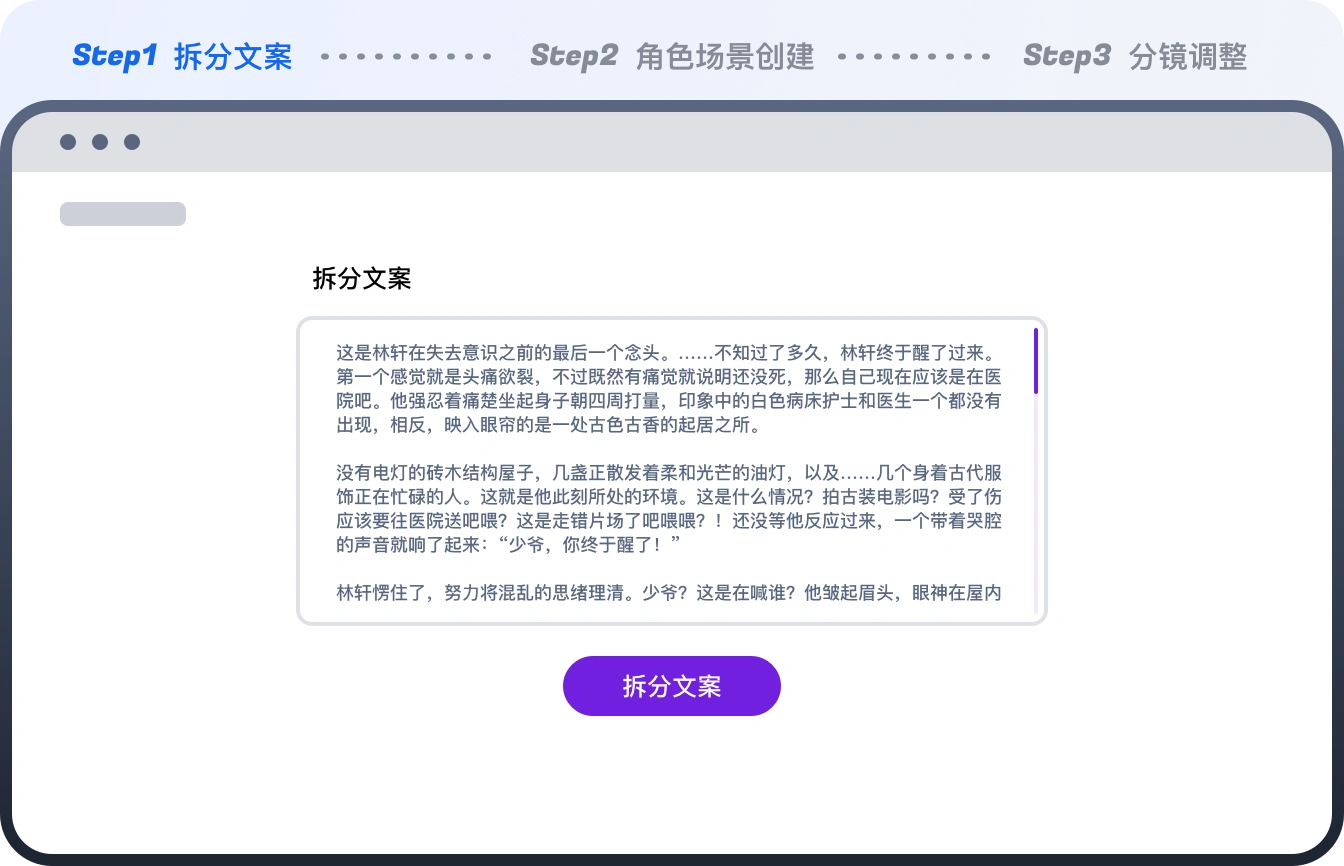Click the Step3 badge icon
Viewport: 1344px width, 866px height.
coord(1067,57)
